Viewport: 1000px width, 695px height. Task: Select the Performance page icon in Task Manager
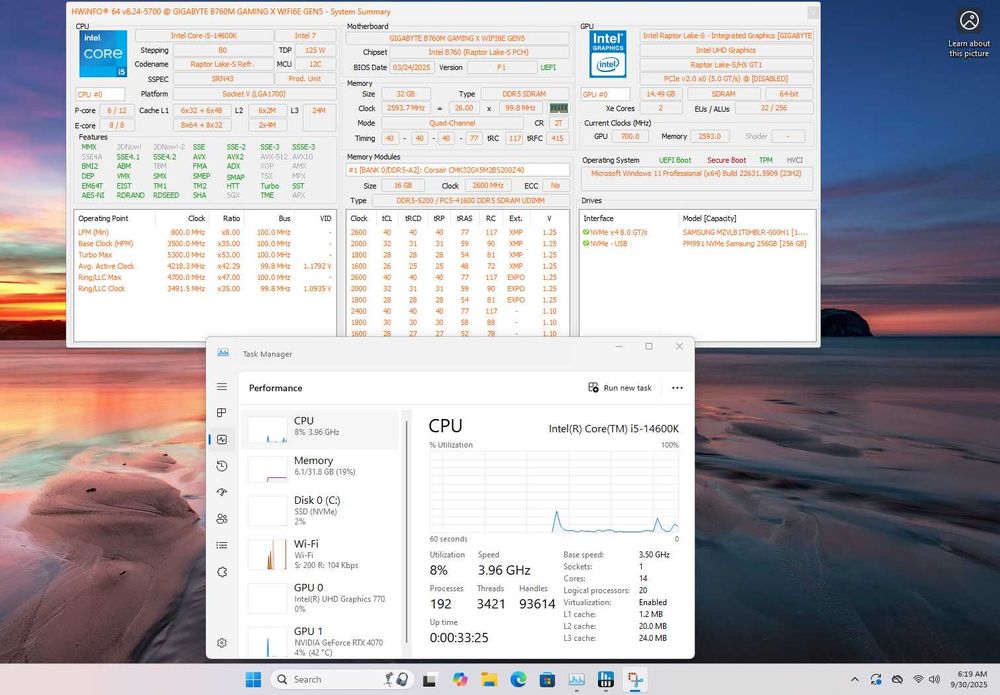coord(222,439)
